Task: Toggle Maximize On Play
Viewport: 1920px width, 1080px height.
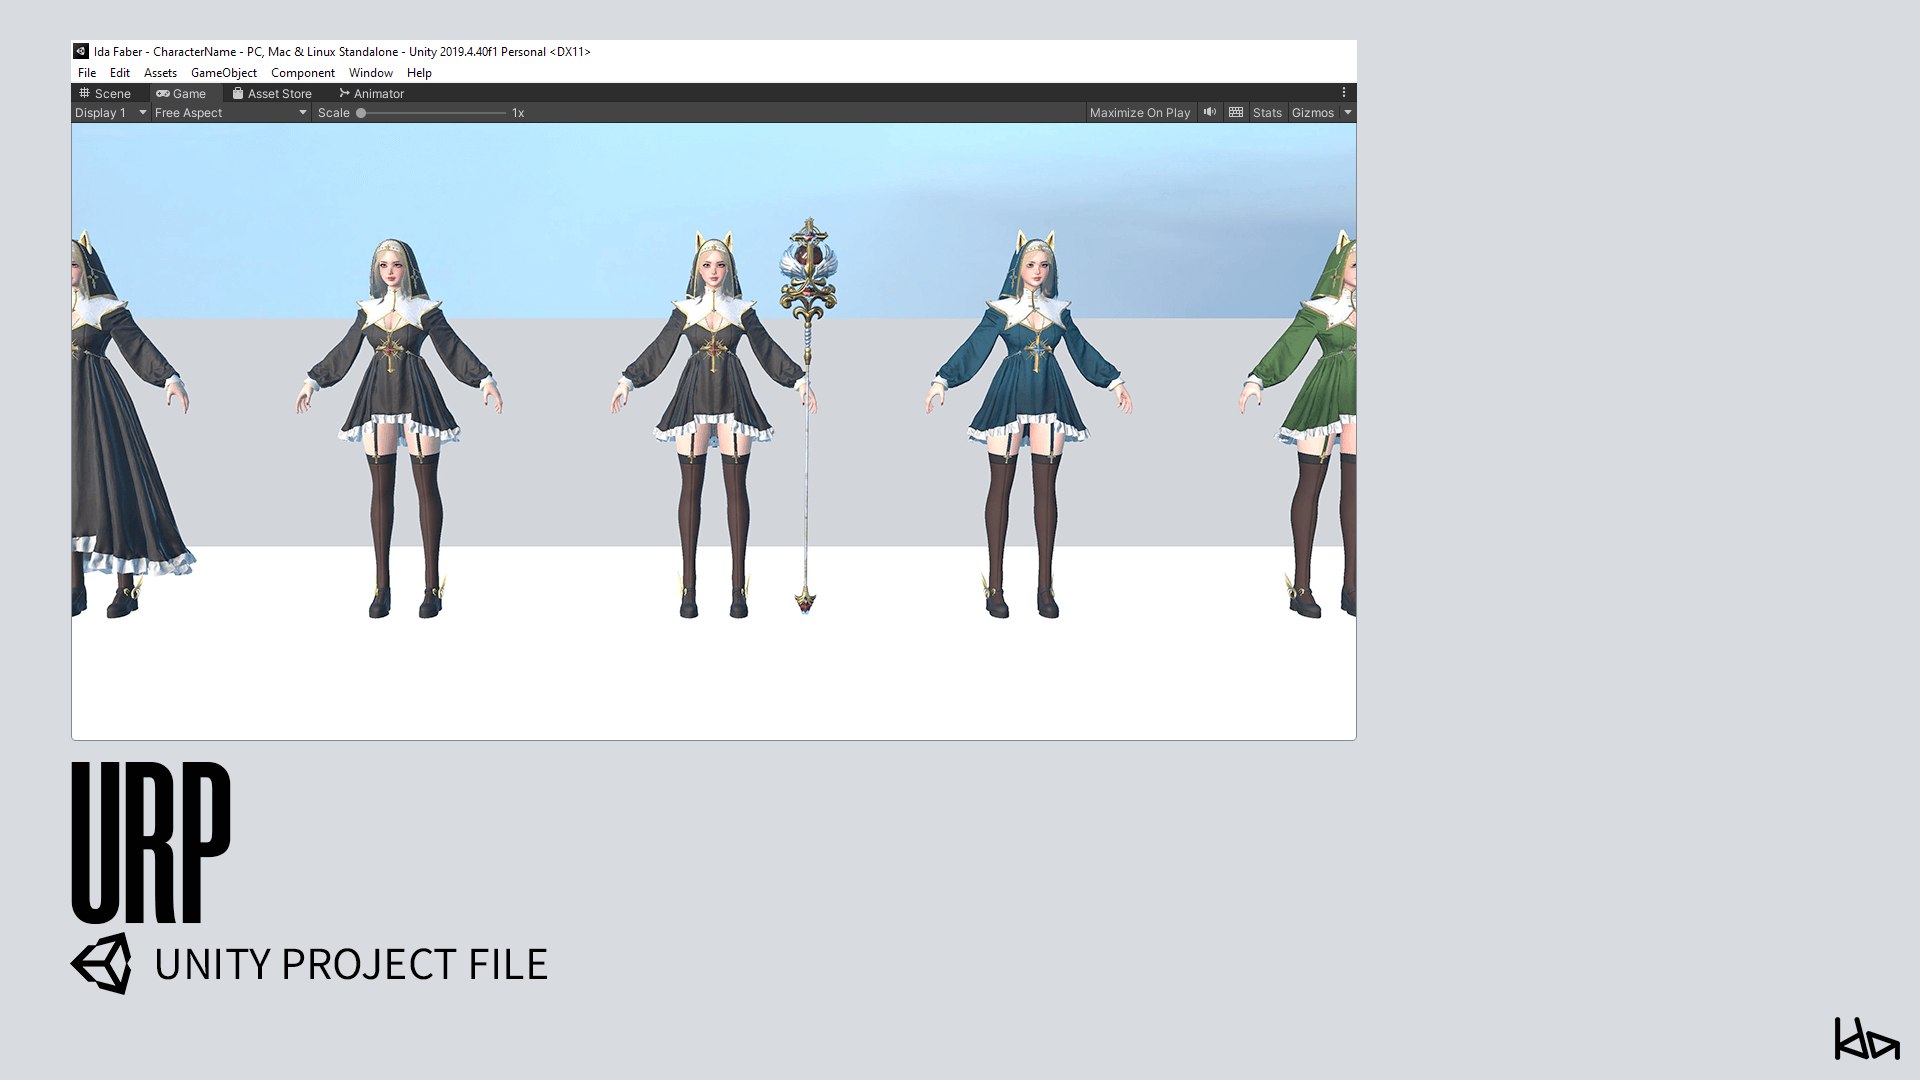Action: pos(1140,113)
